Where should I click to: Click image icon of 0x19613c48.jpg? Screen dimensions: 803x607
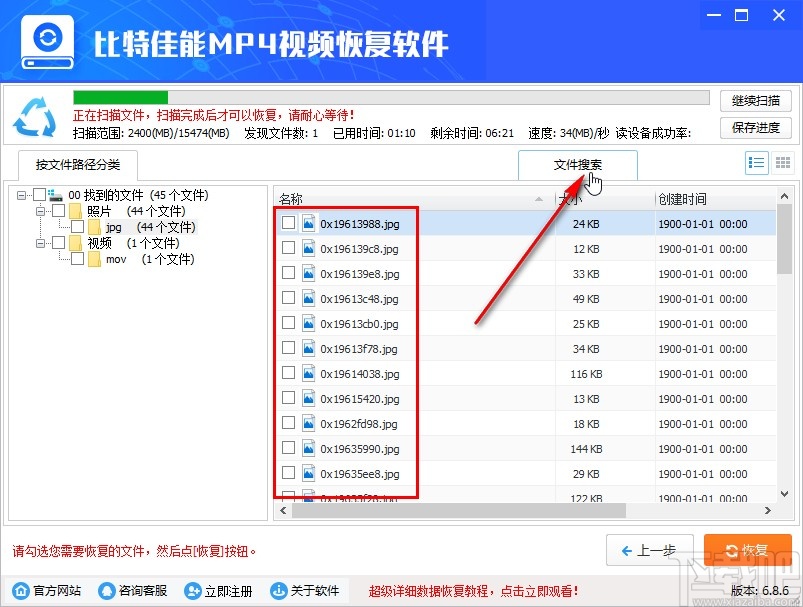308,298
